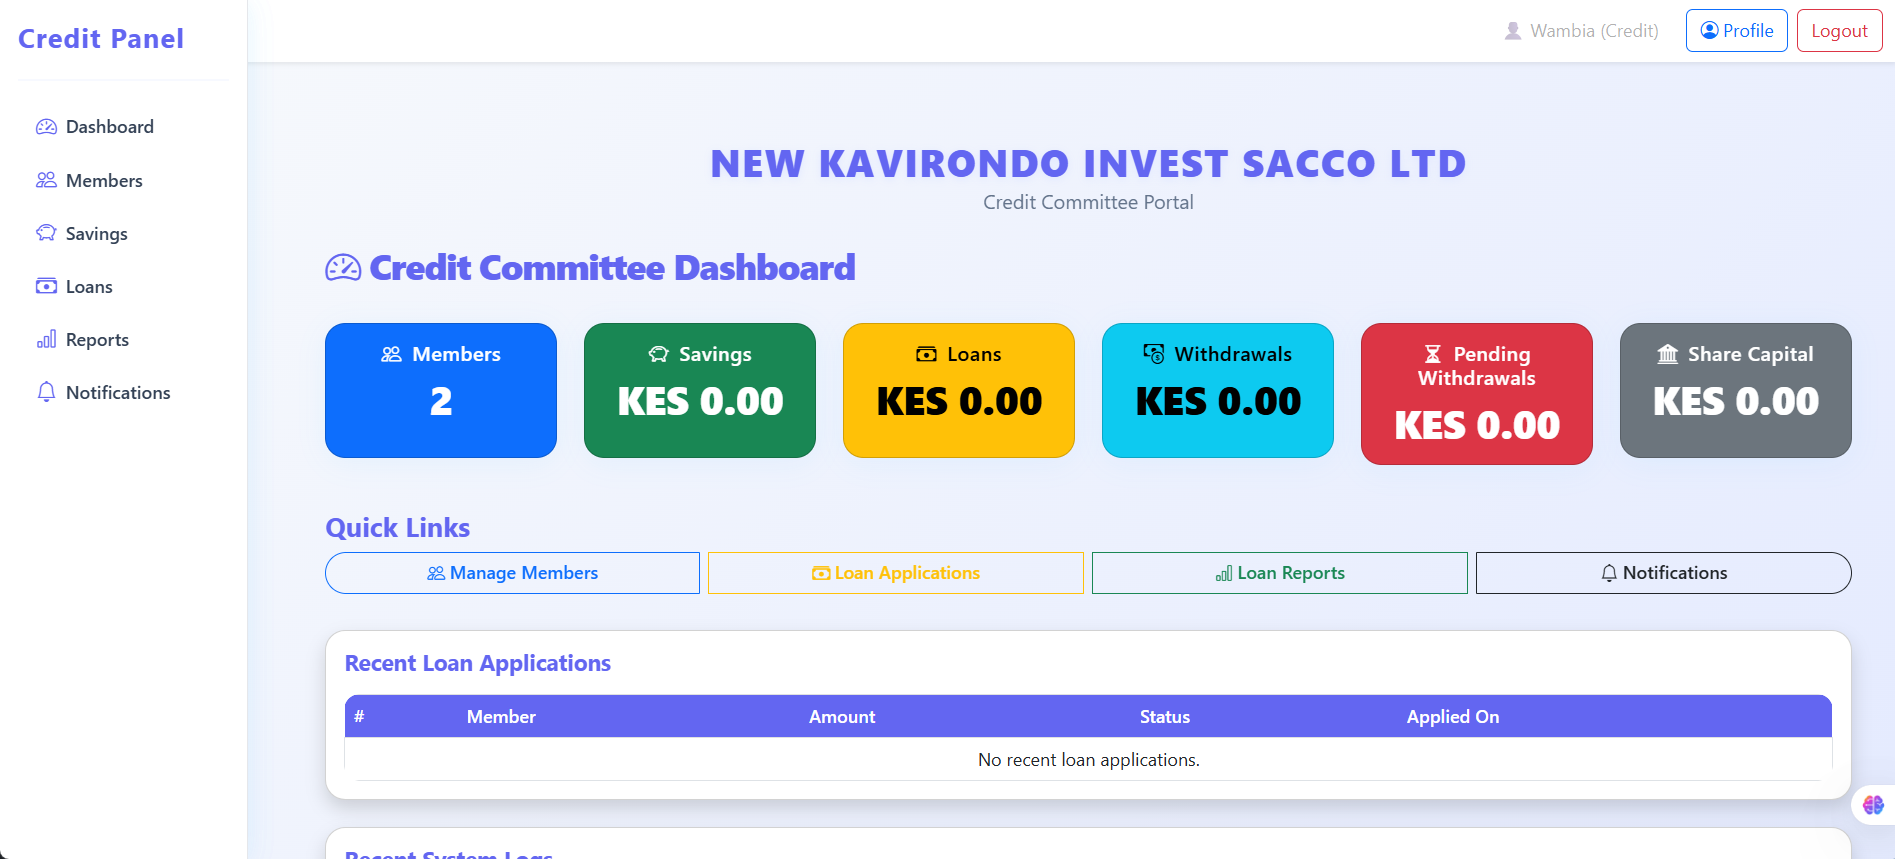Click the bank icon on Share Capital card
Screen dimensions: 1895x859
(x=1668, y=354)
